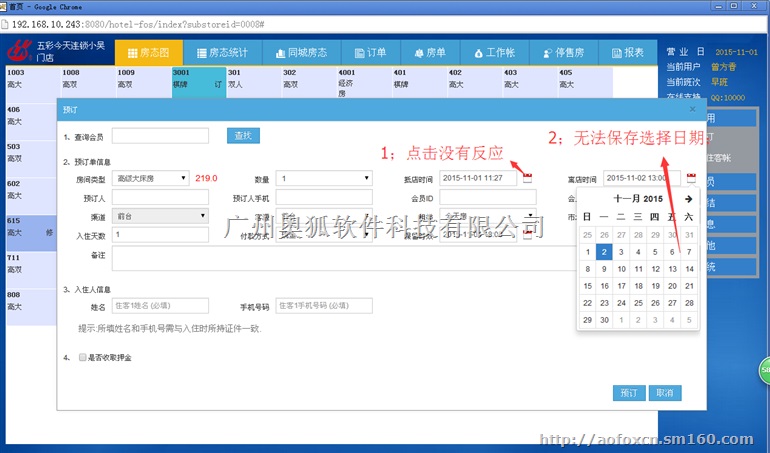Select date 28 in calendar

point(689,303)
